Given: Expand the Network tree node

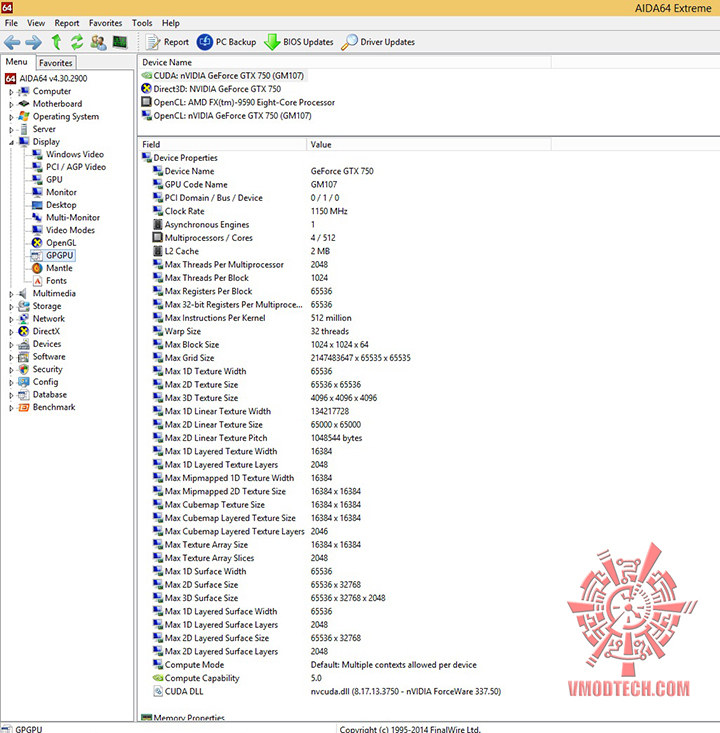Looking at the screenshot, I should tap(11, 319).
